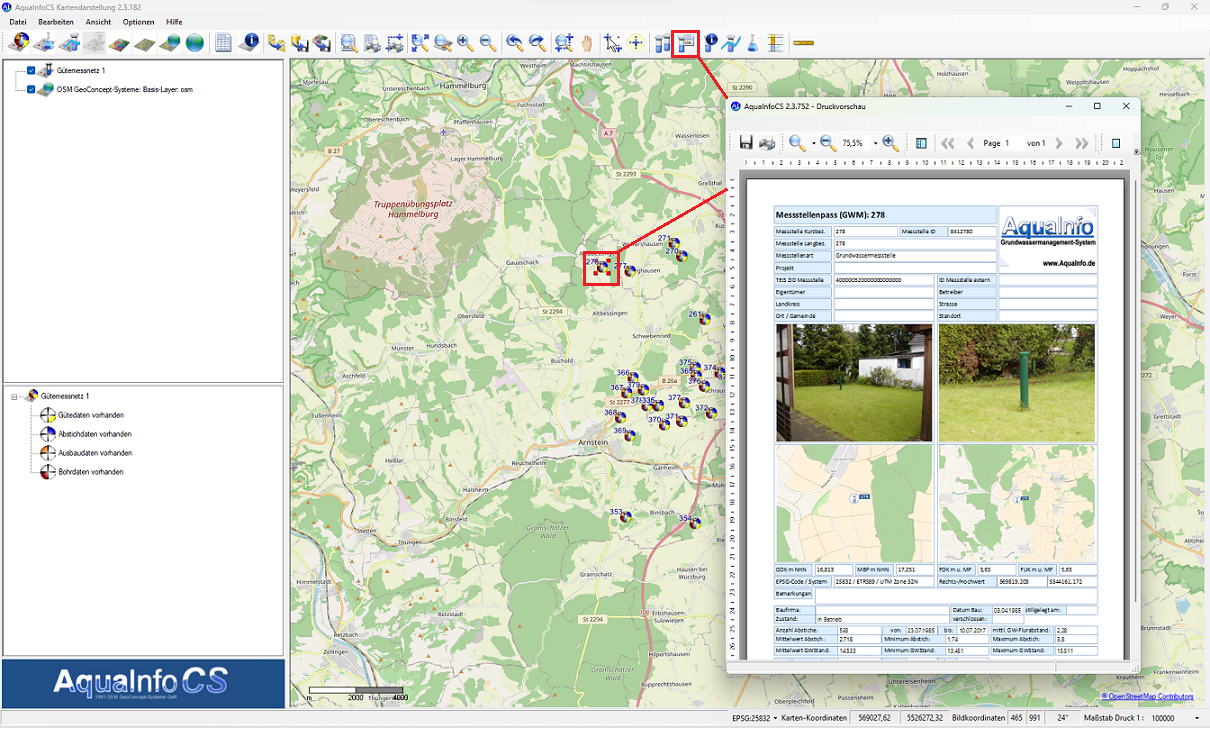Click the Messstellenpass (GWM): 278 heading
This screenshot has height=729, width=1210.
click(x=831, y=214)
